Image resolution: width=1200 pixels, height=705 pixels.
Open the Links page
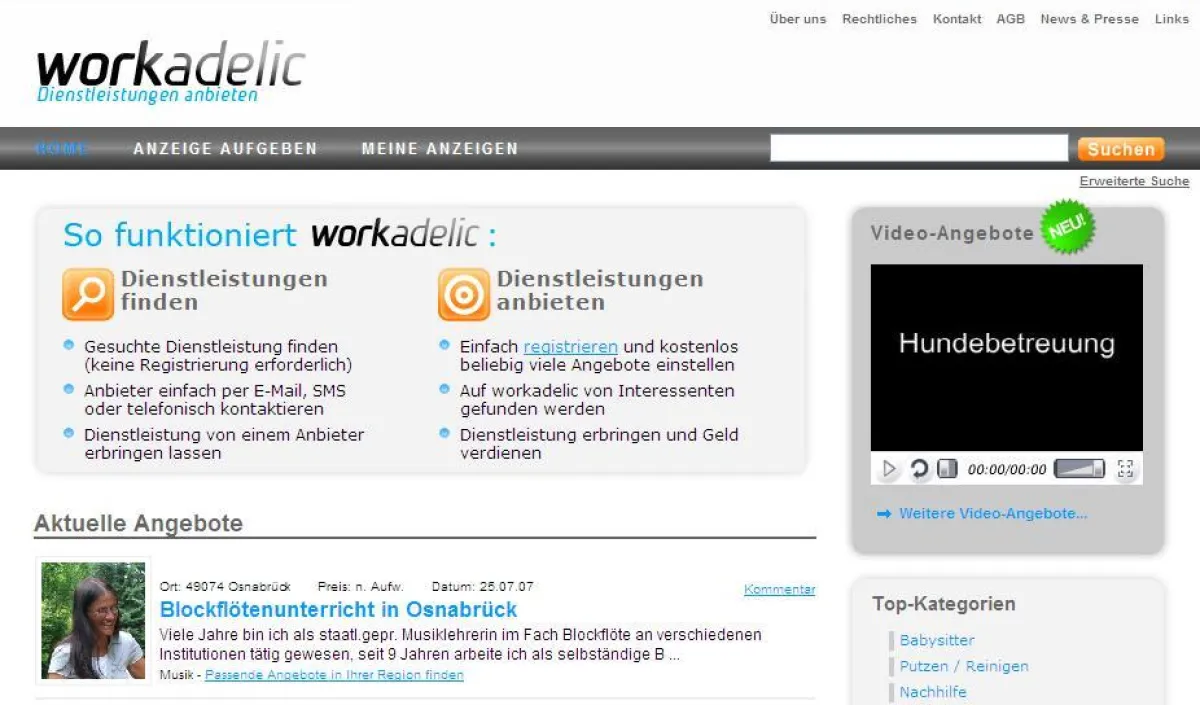tap(1172, 19)
